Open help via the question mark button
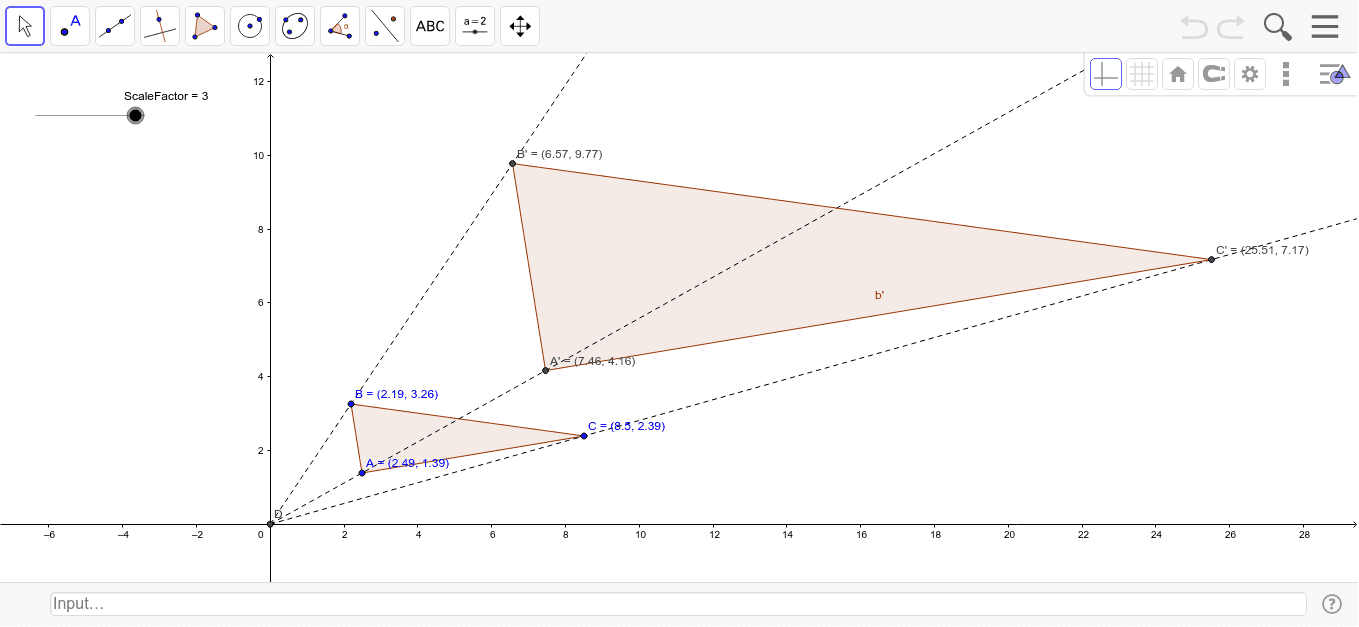The image size is (1359, 627). click(1332, 603)
